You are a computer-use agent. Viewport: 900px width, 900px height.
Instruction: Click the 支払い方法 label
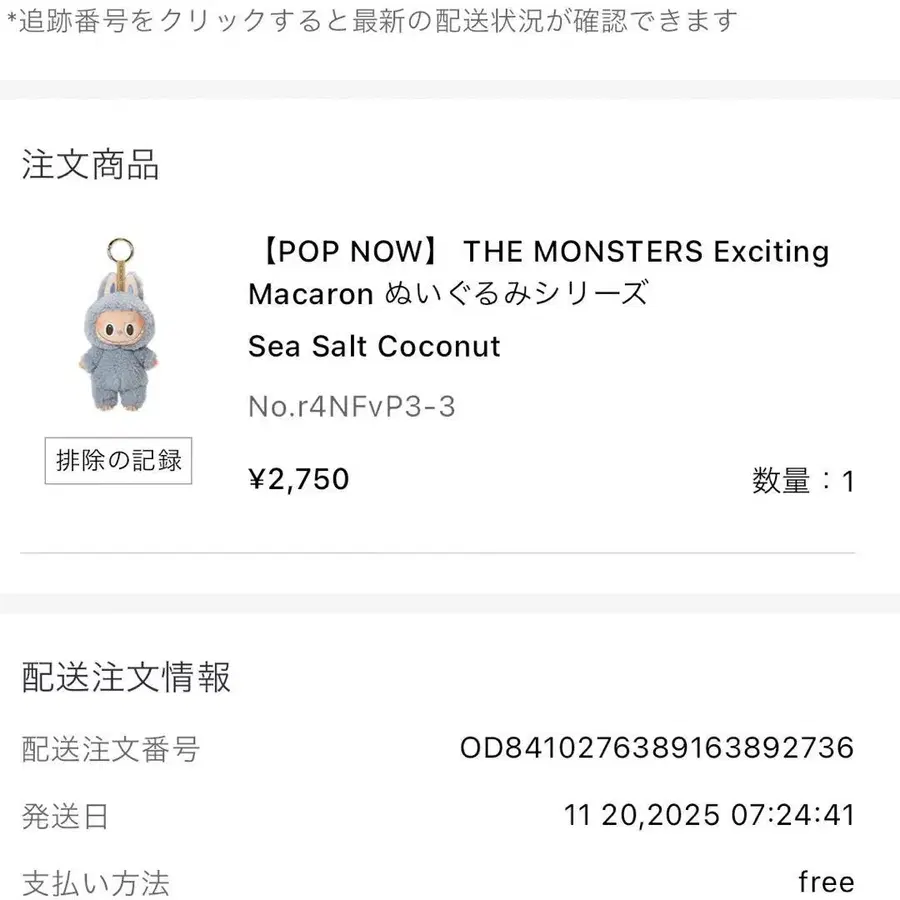[96, 883]
